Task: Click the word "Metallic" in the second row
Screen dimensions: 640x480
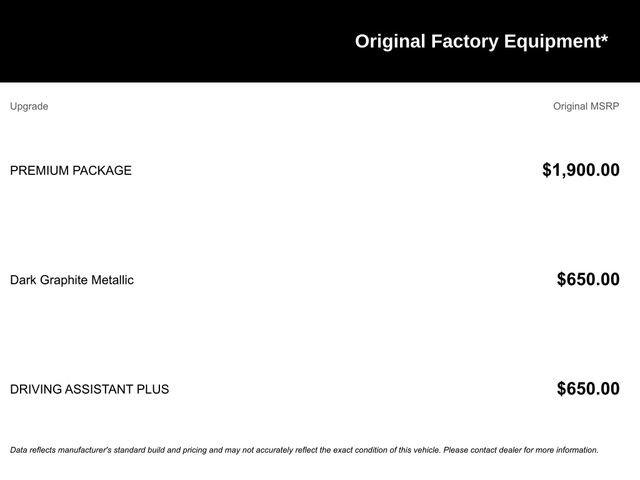Action: 112,280
